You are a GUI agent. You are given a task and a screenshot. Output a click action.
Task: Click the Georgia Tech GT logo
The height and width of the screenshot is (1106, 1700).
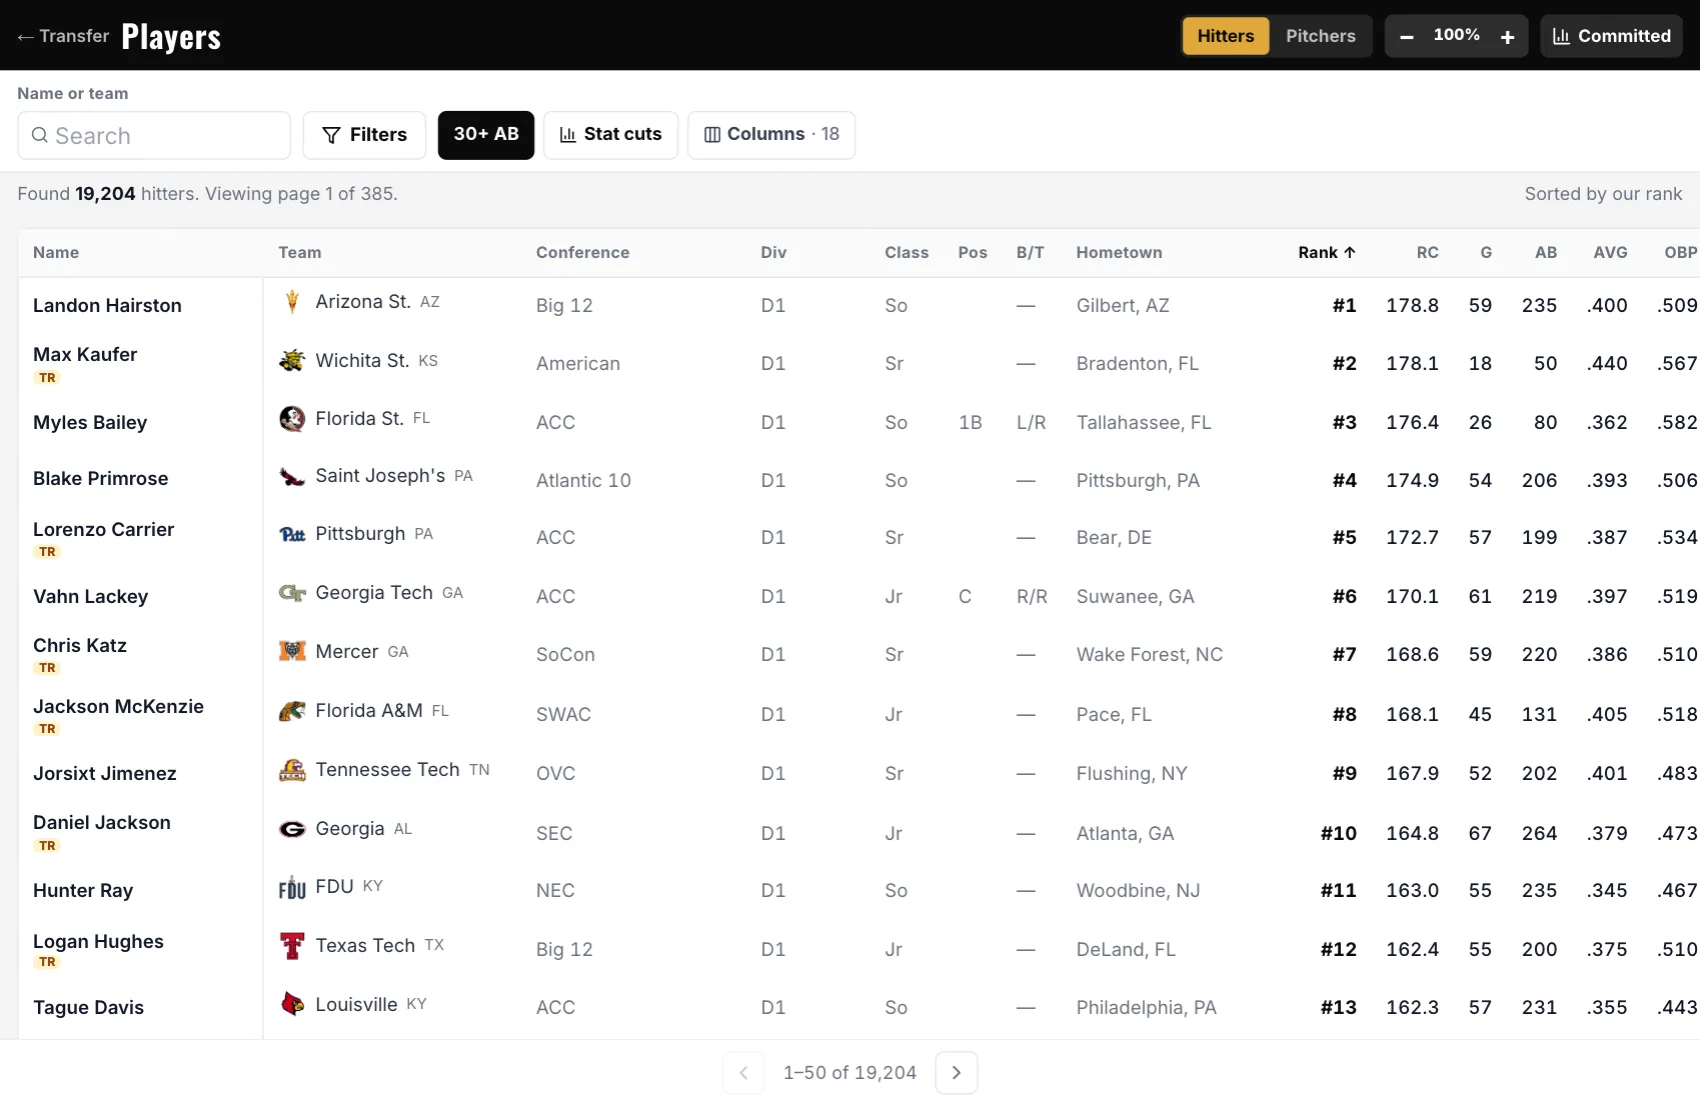coord(292,593)
